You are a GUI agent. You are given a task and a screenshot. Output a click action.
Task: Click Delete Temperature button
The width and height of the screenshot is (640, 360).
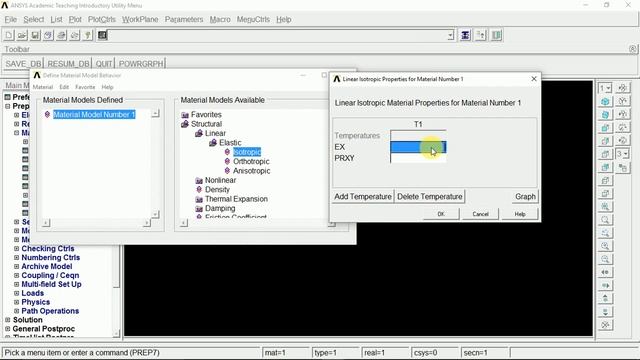point(430,197)
